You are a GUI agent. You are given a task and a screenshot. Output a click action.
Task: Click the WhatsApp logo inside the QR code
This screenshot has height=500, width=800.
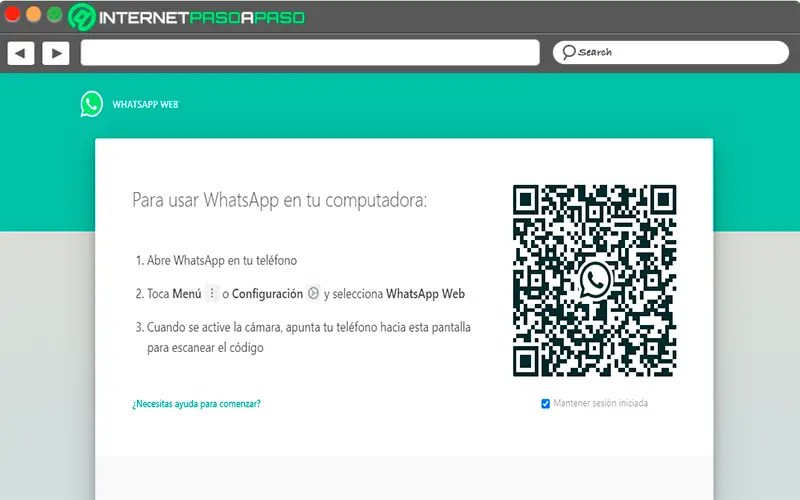(595, 280)
